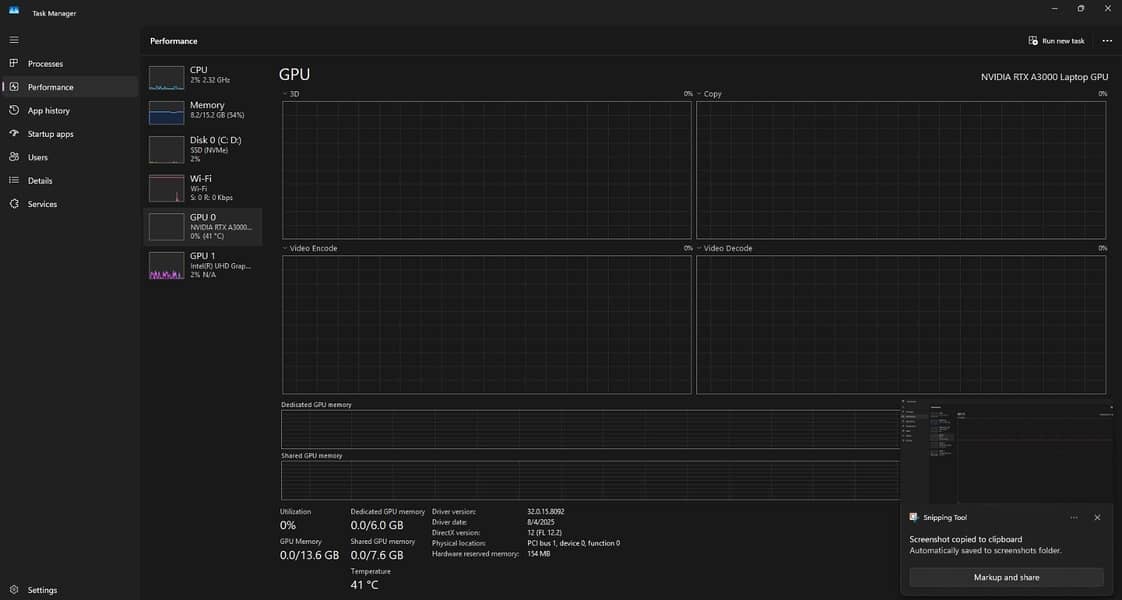The height and width of the screenshot is (600, 1122).
Task: Click the 41 °C temperature value
Action: [364, 585]
